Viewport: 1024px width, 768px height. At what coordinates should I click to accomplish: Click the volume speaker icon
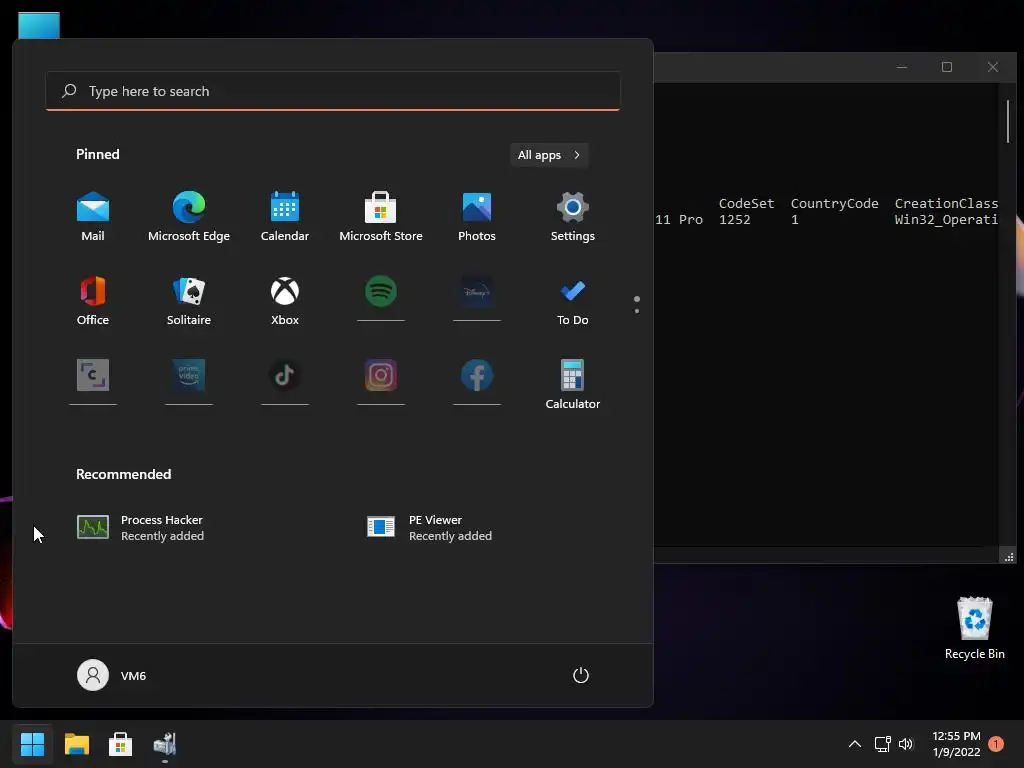coord(905,744)
